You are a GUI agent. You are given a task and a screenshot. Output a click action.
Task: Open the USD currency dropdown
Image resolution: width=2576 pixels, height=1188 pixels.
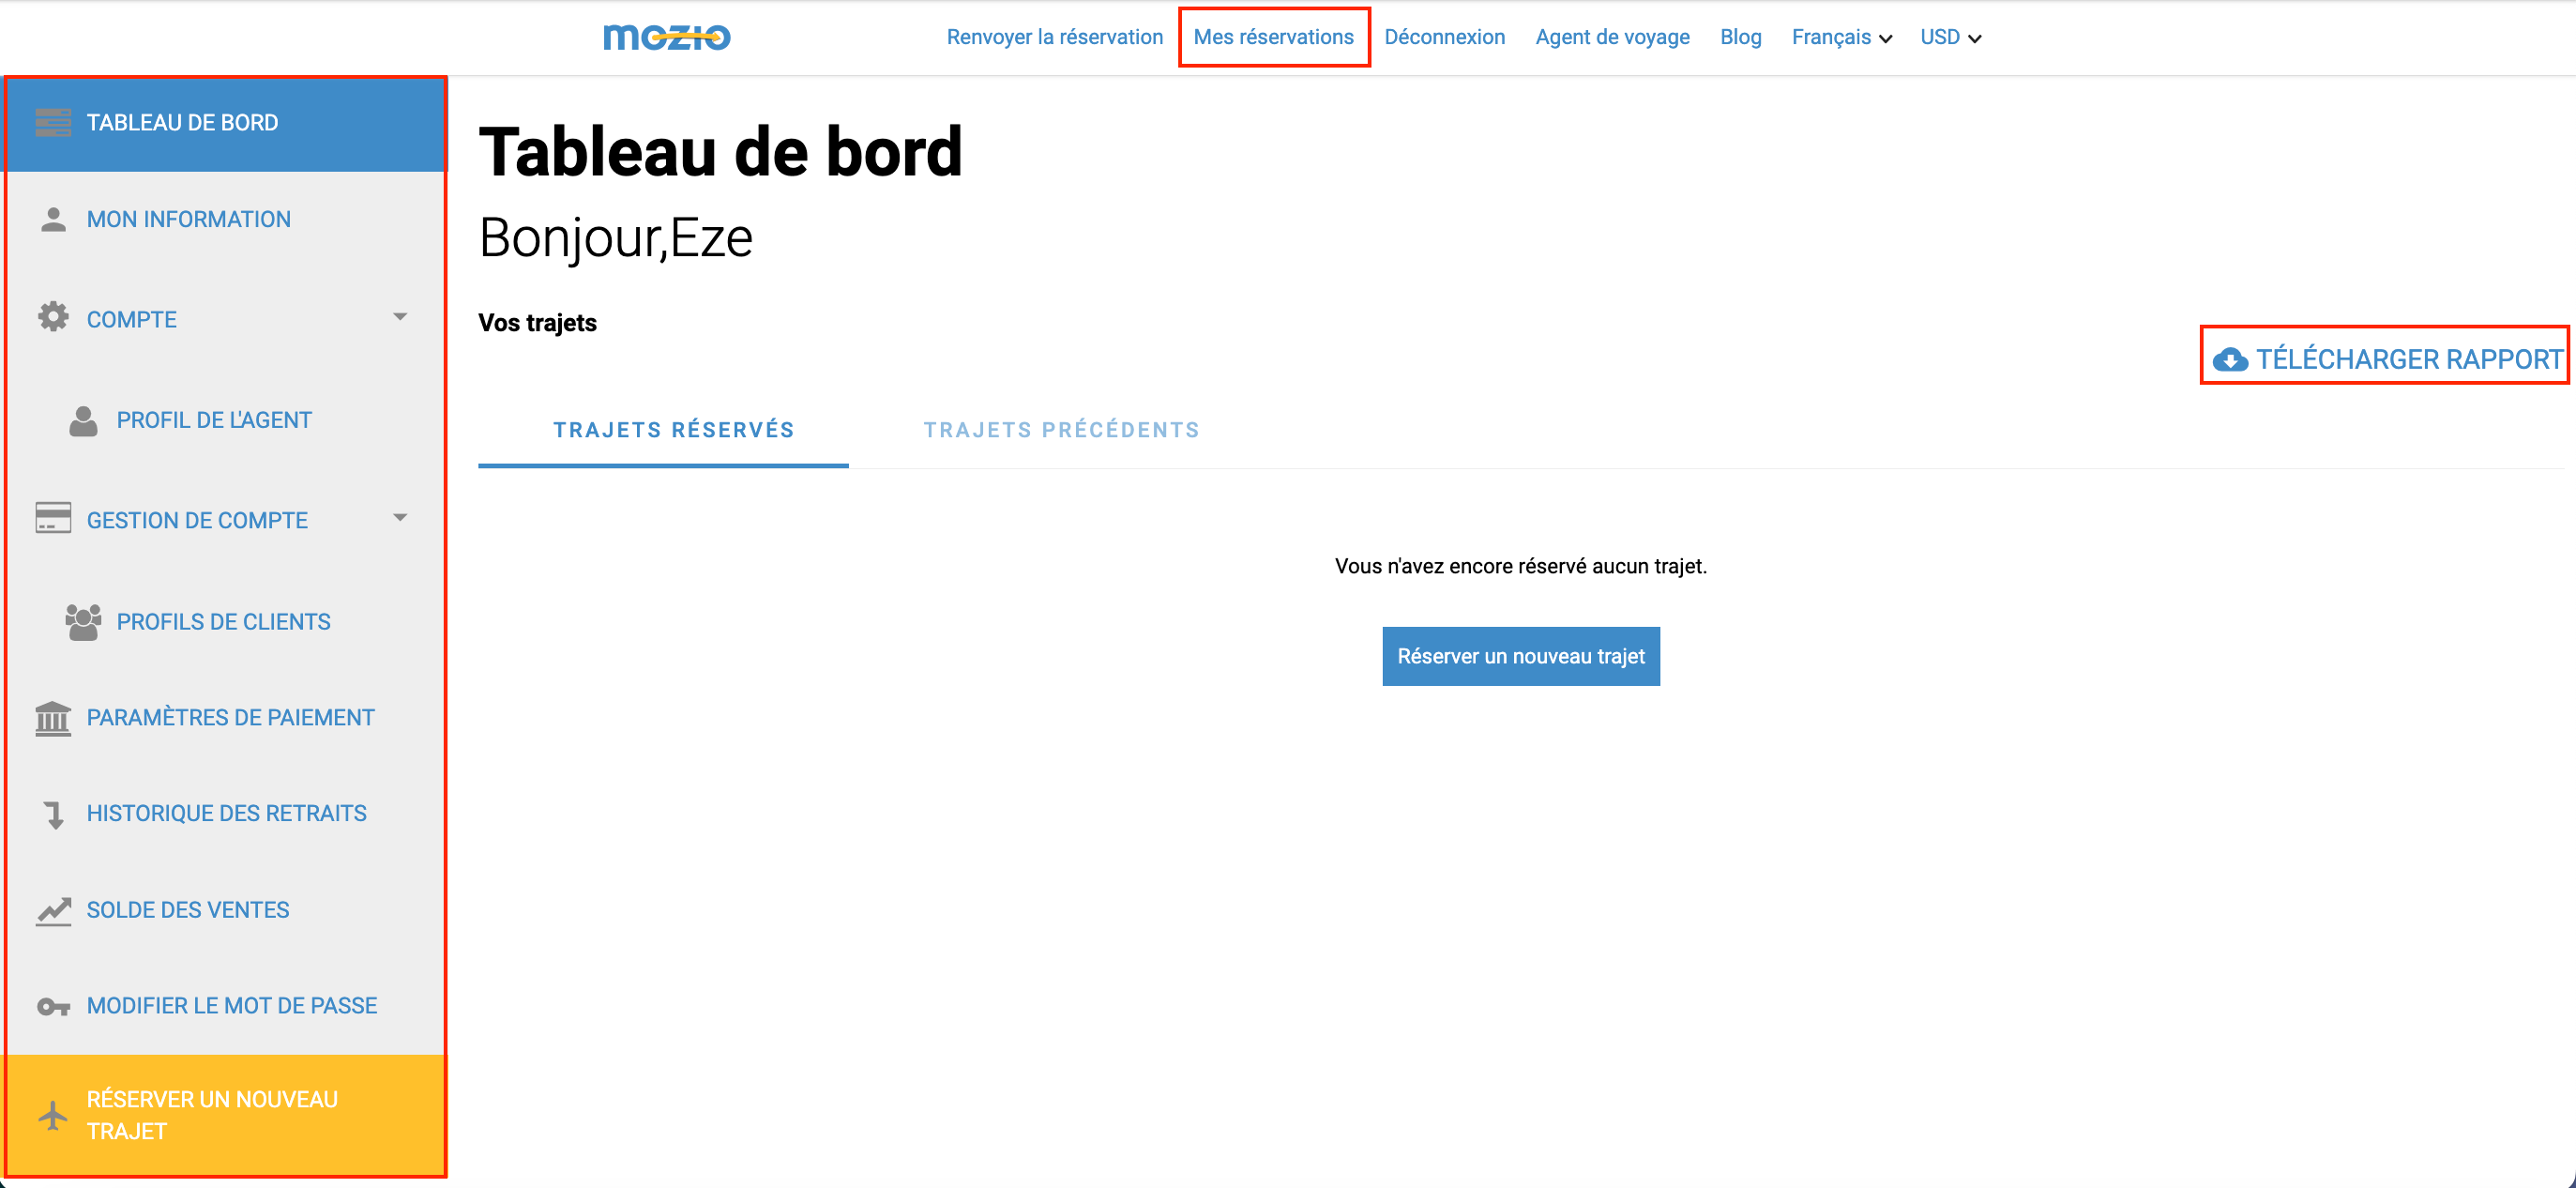tap(1950, 38)
